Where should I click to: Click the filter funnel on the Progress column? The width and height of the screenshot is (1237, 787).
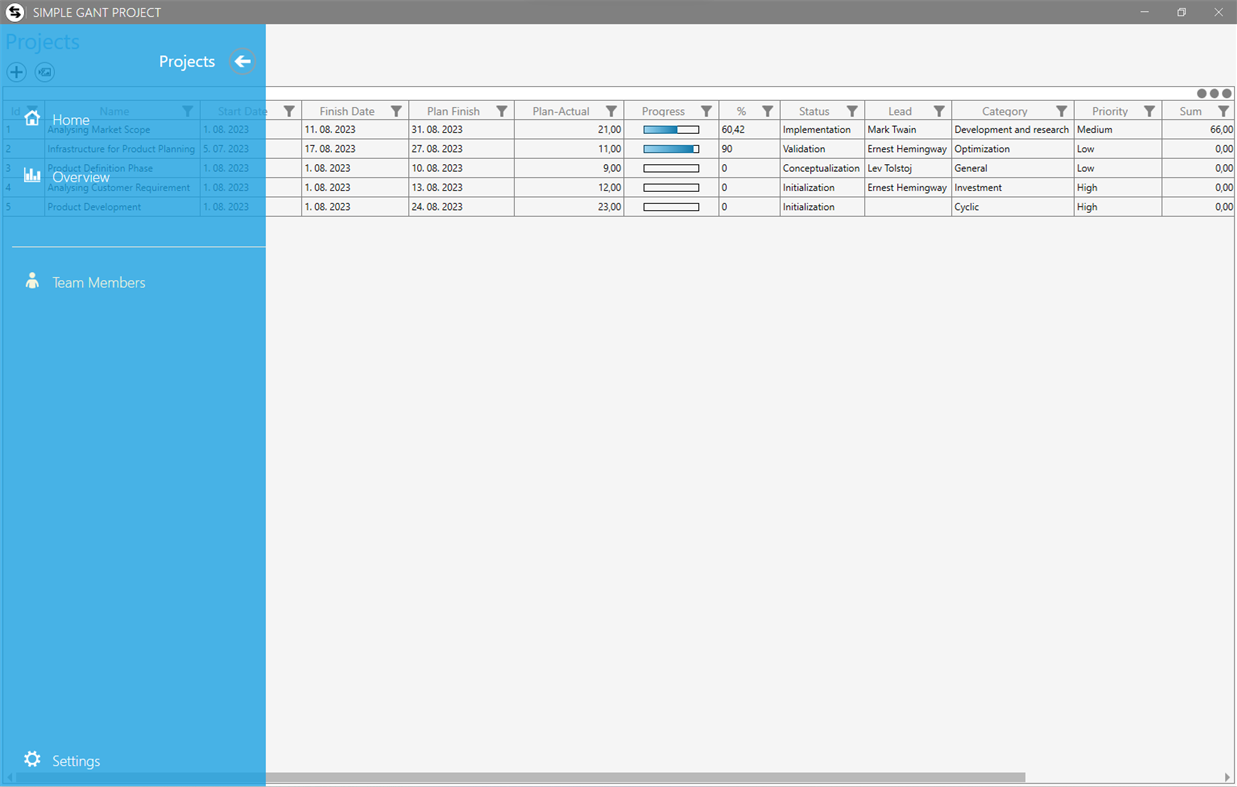pyautogui.click(x=706, y=111)
